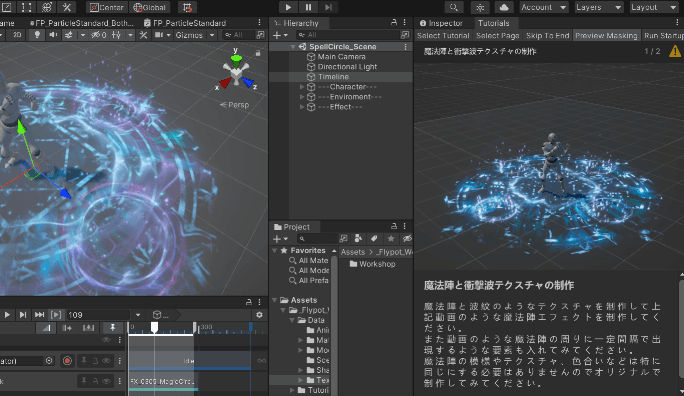The height and width of the screenshot is (396, 684).
Task: Toggle 2D view in Scene toolbar
Action: pos(17,35)
